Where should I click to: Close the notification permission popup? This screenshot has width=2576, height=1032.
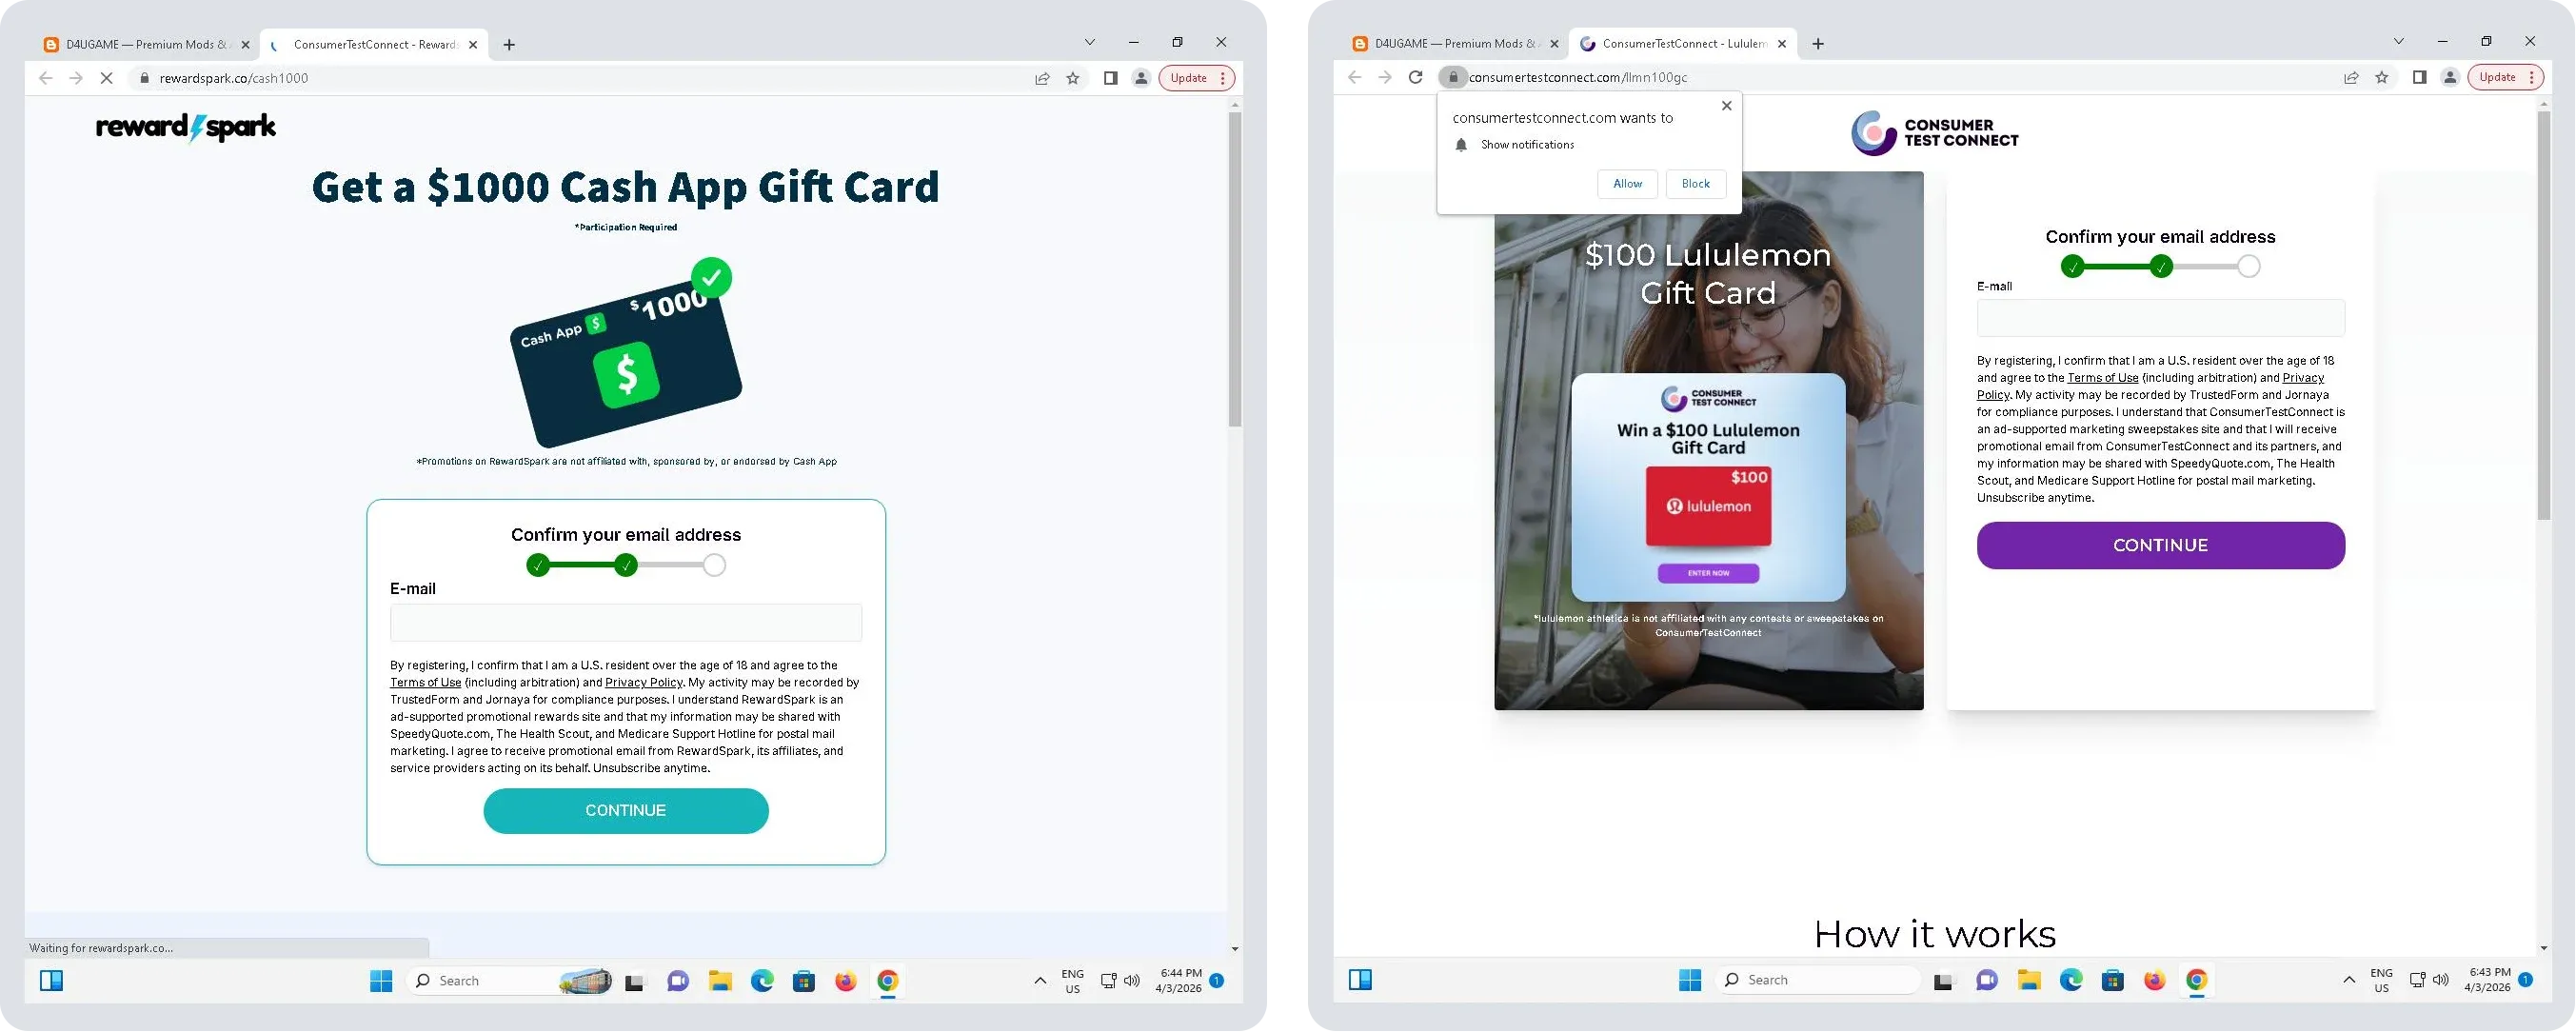pos(1726,105)
